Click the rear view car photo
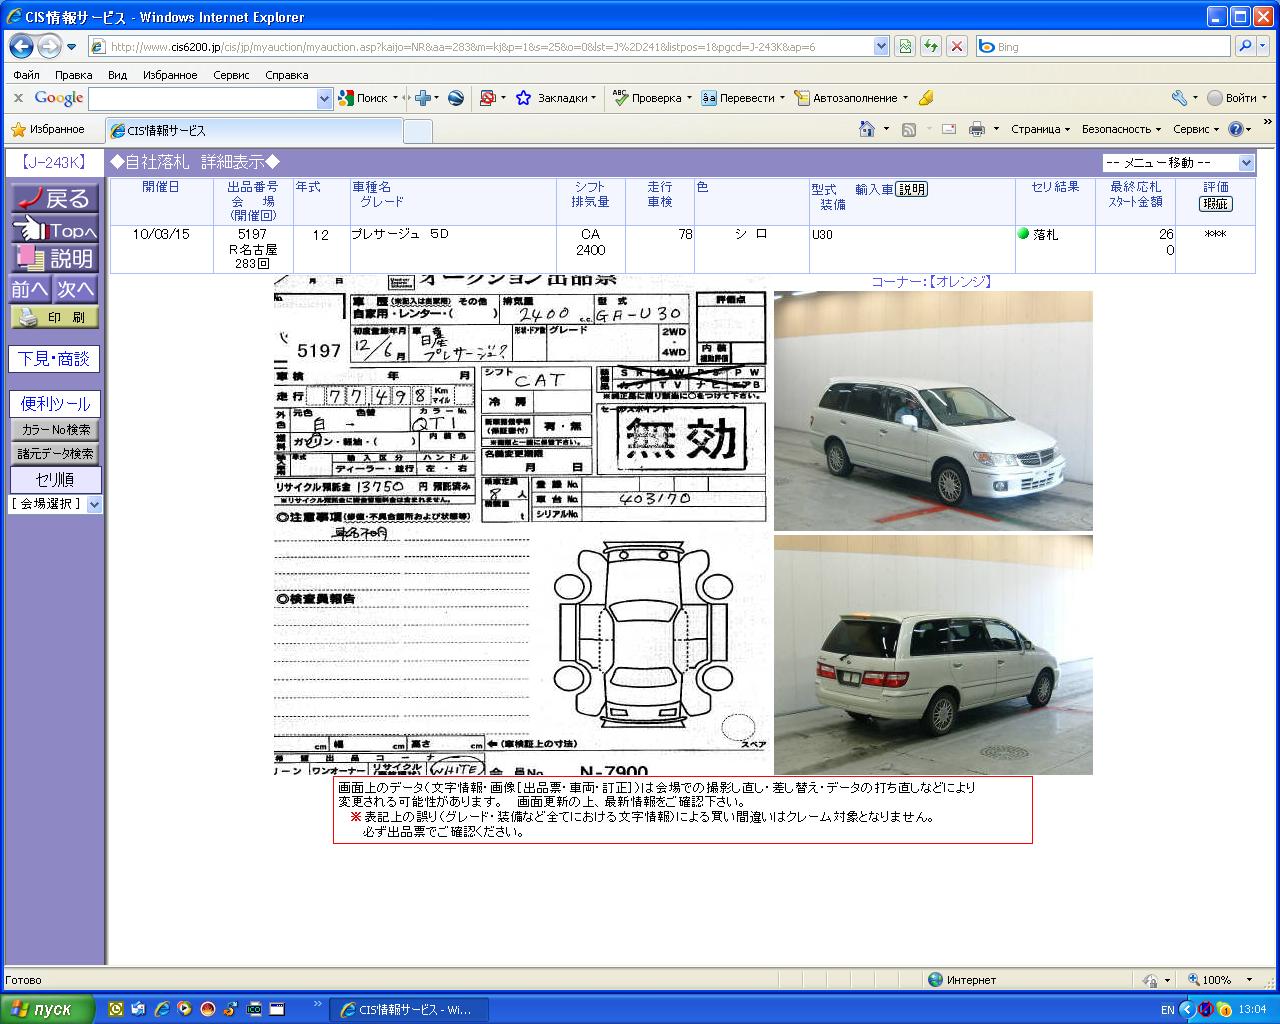Viewport: 1280px width, 1024px height. (x=933, y=655)
